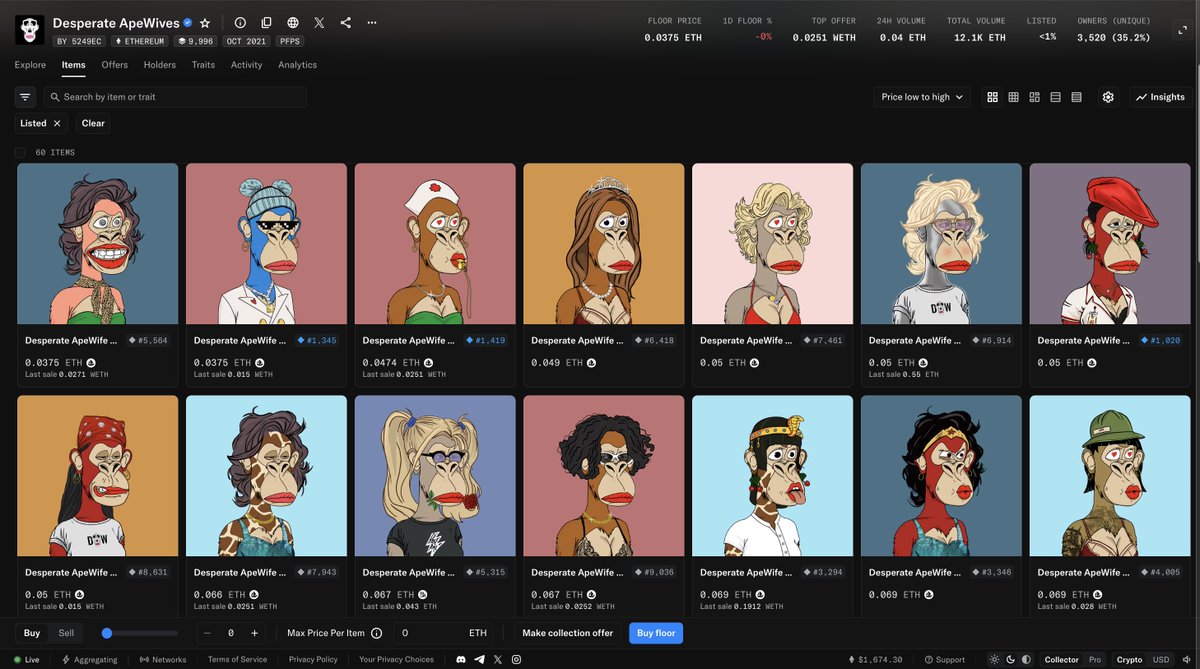Switch to list row view
The width and height of the screenshot is (1200, 669).
point(1055,97)
